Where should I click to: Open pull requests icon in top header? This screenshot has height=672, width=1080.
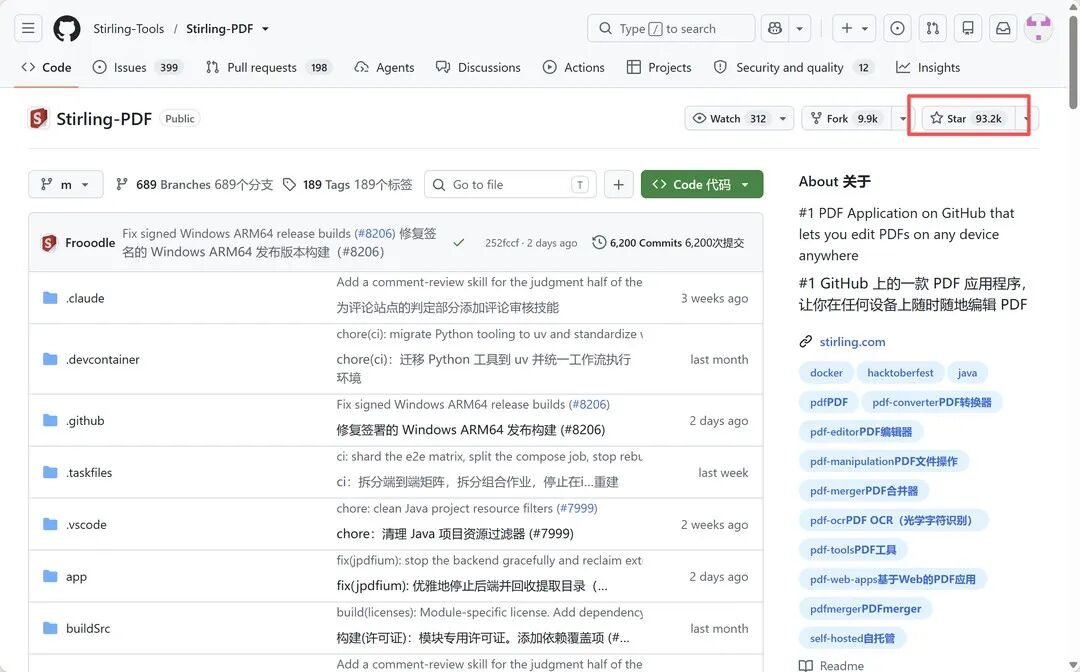click(933, 28)
